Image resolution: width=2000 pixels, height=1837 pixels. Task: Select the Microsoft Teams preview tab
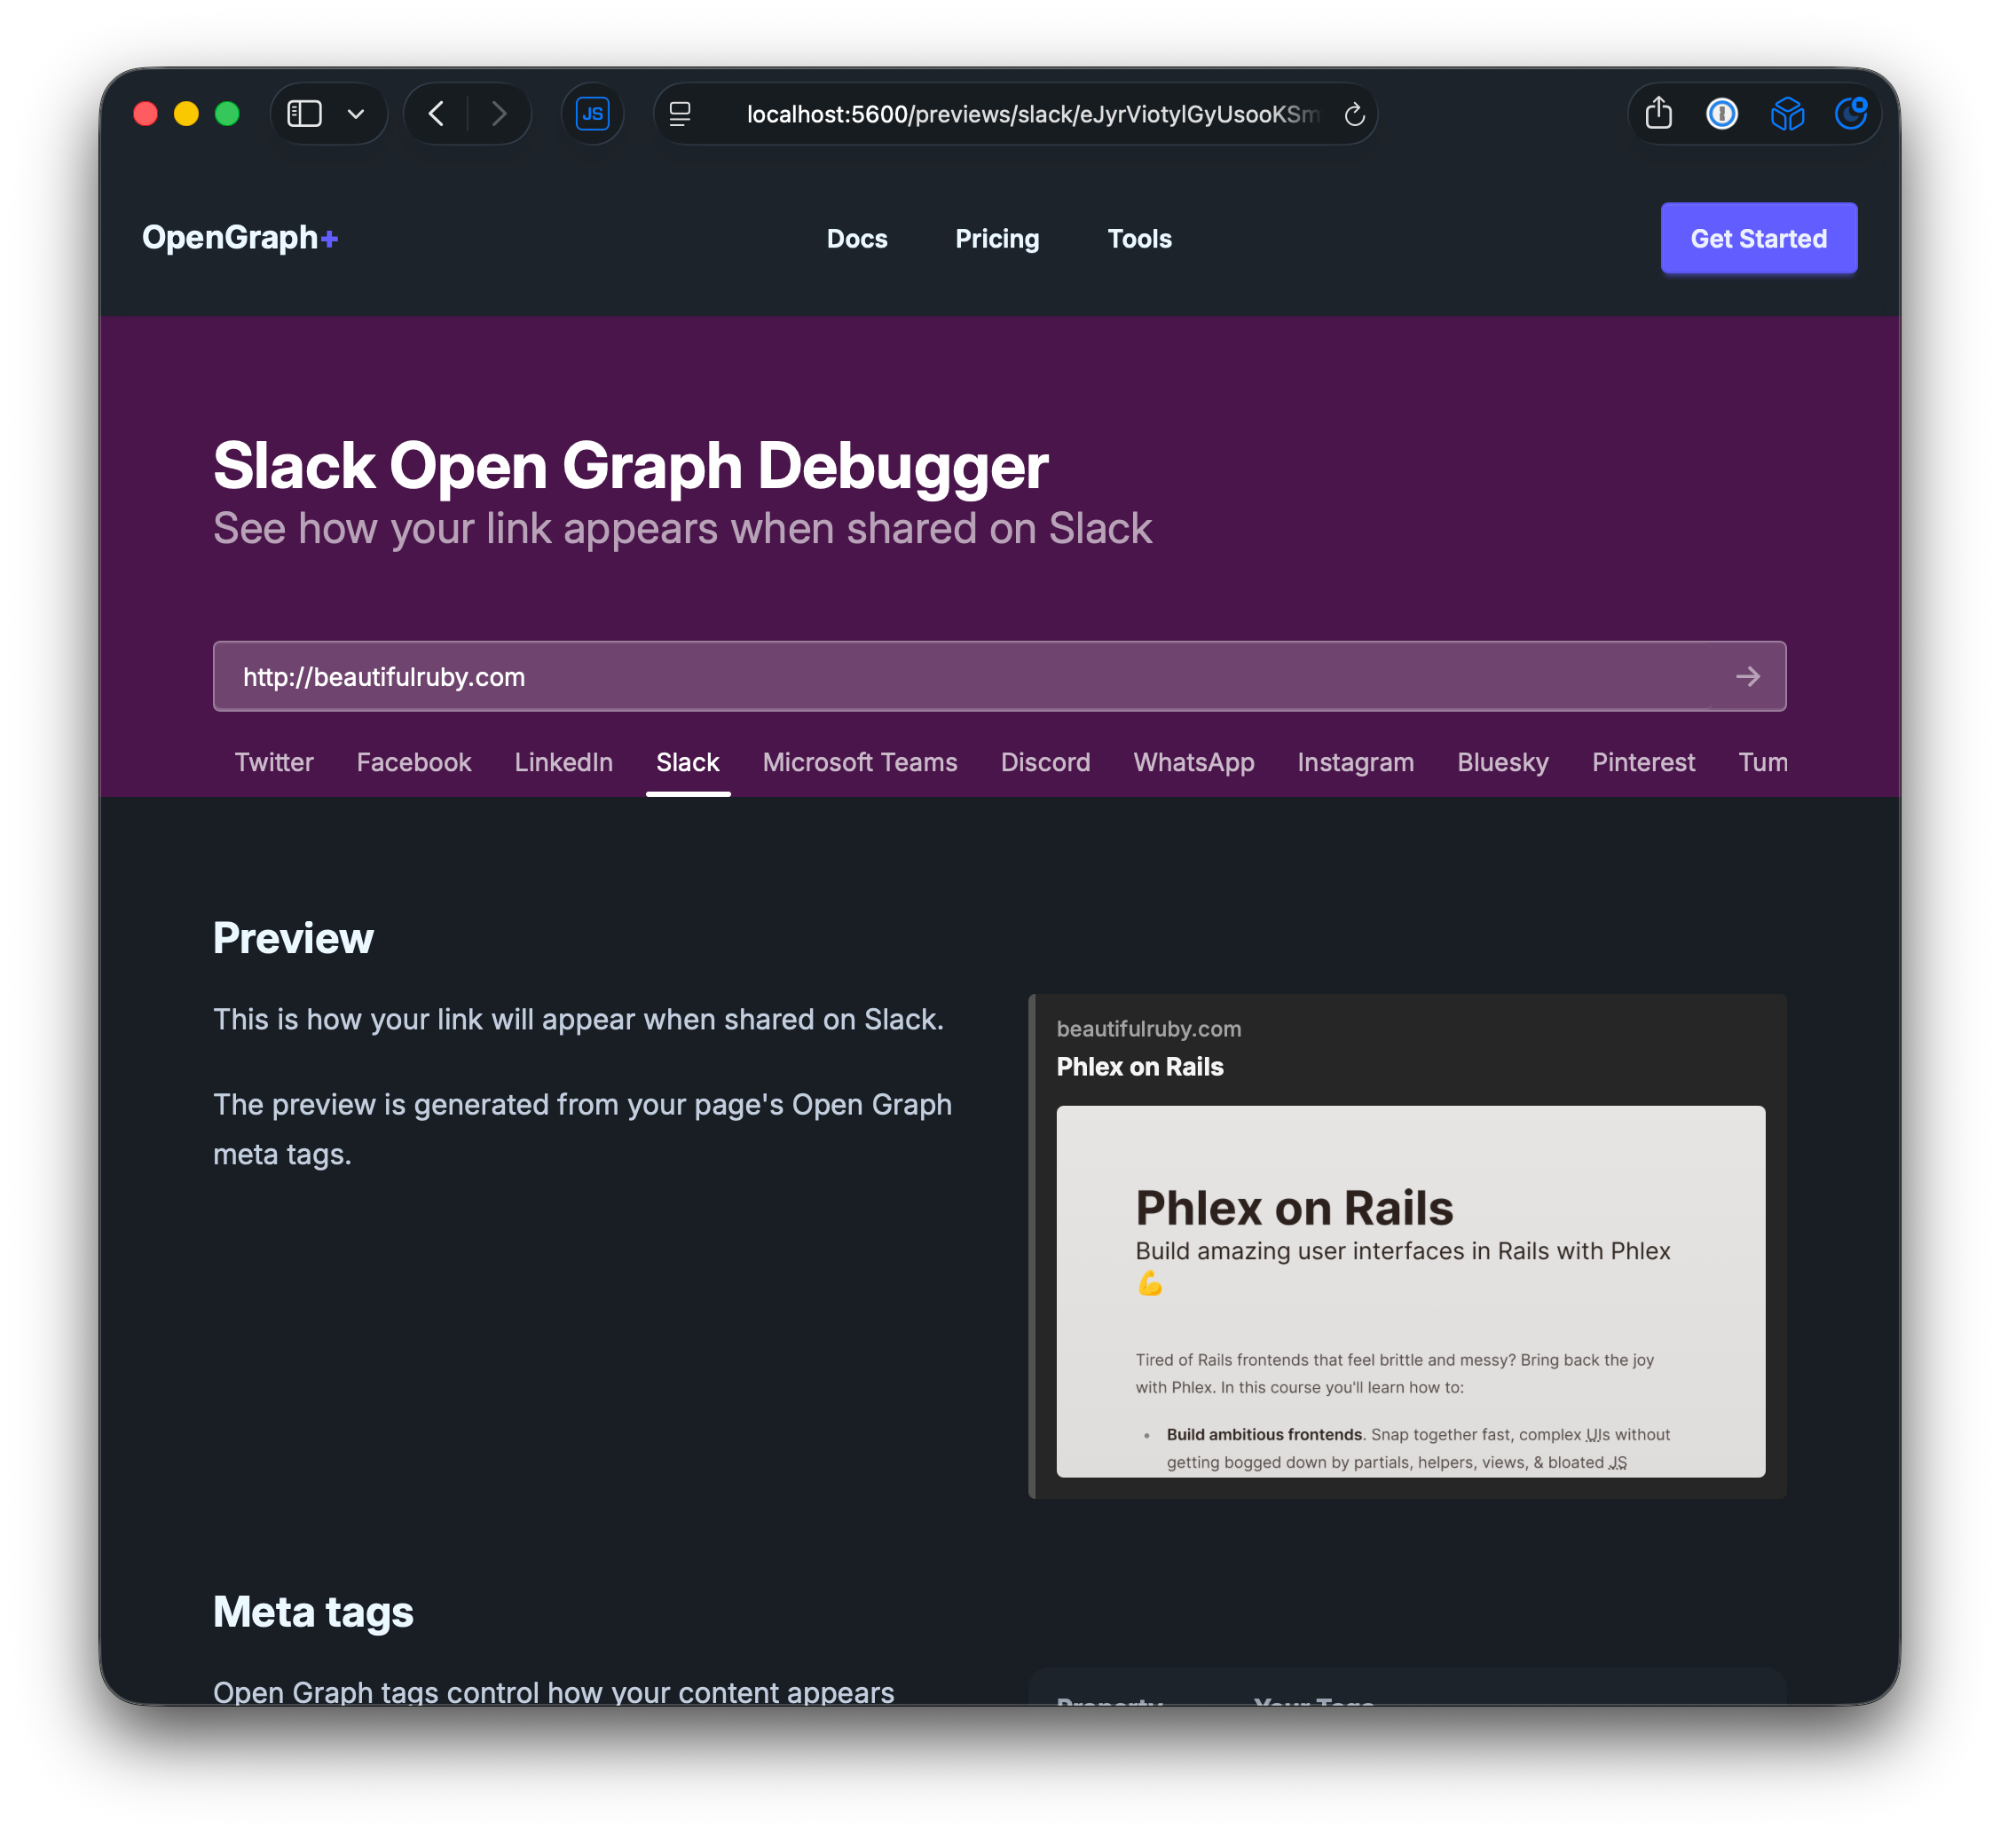click(x=859, y=762)
